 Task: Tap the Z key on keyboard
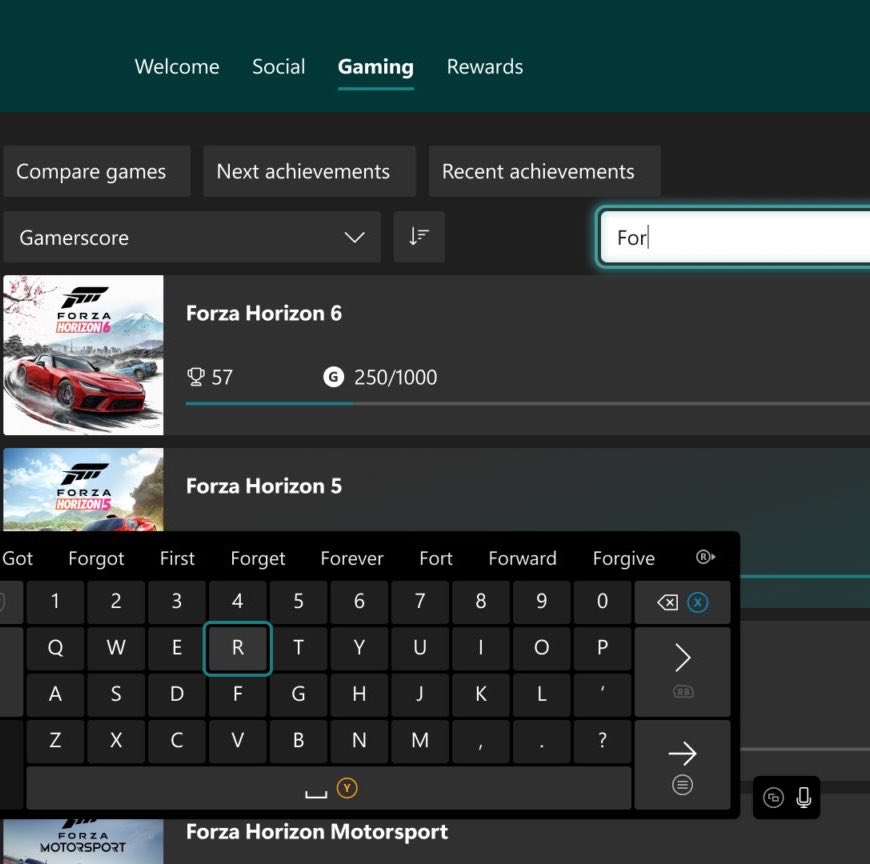(55, 741)
